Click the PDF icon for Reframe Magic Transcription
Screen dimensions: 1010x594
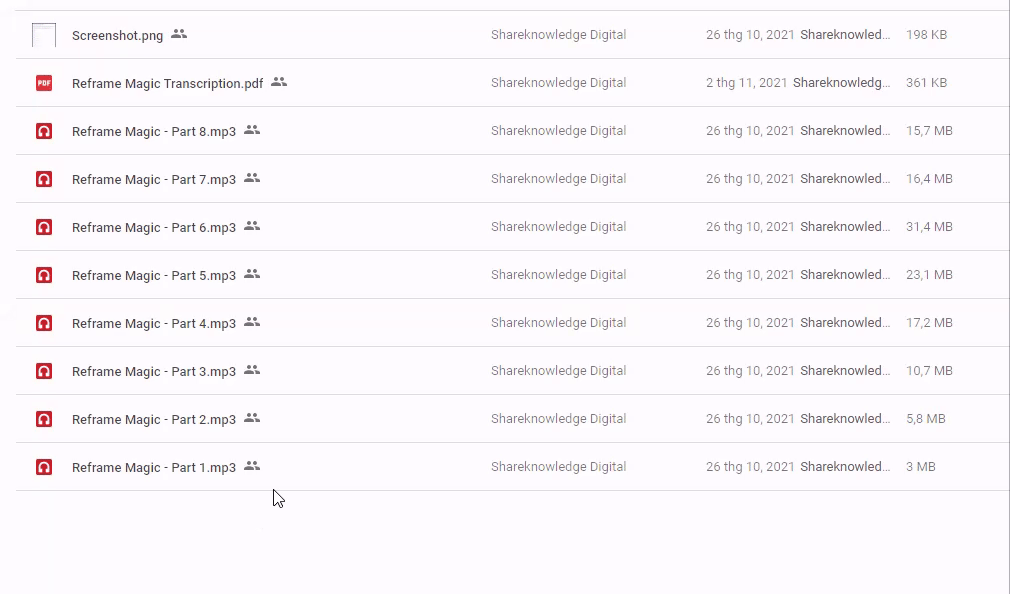click(x=44, y=83)
